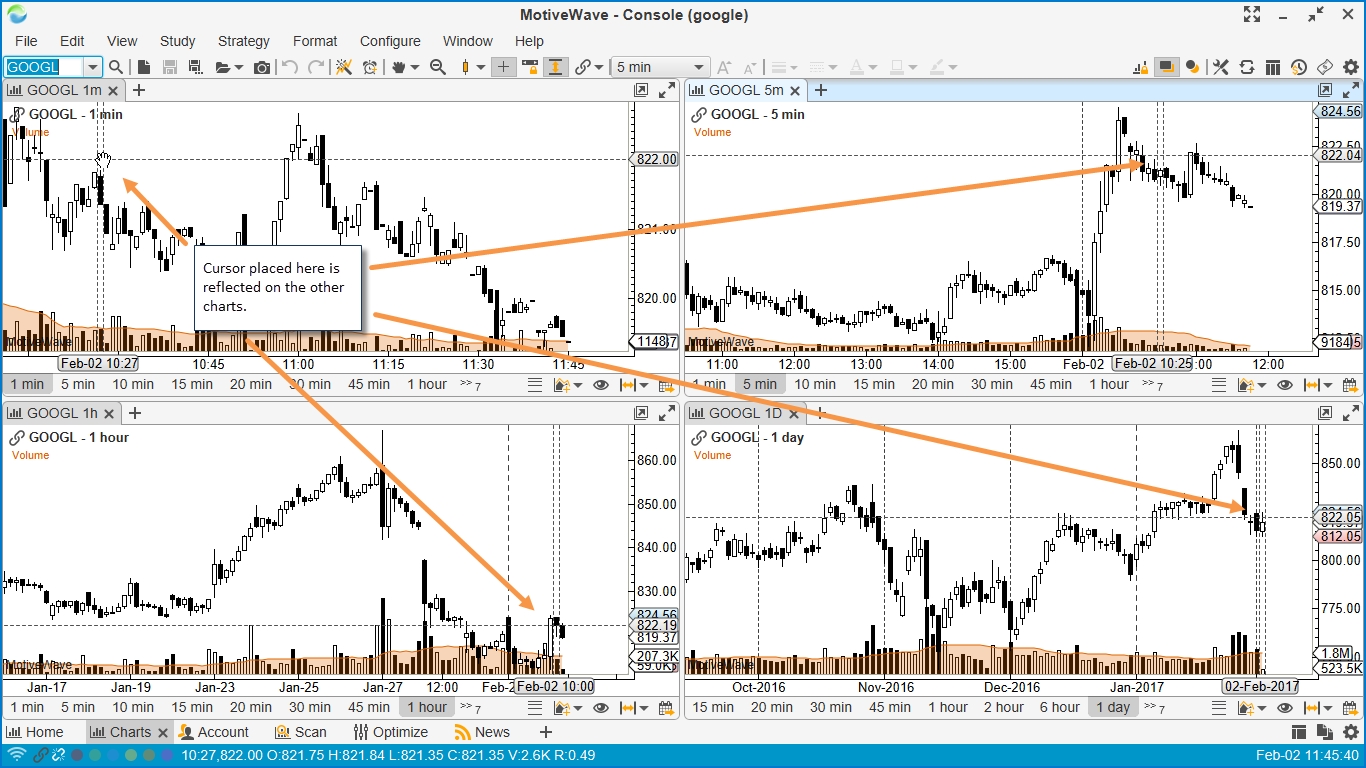
Task: Select 2 hour on the GOOGL 1D chart
Action: click(1003, 707)
